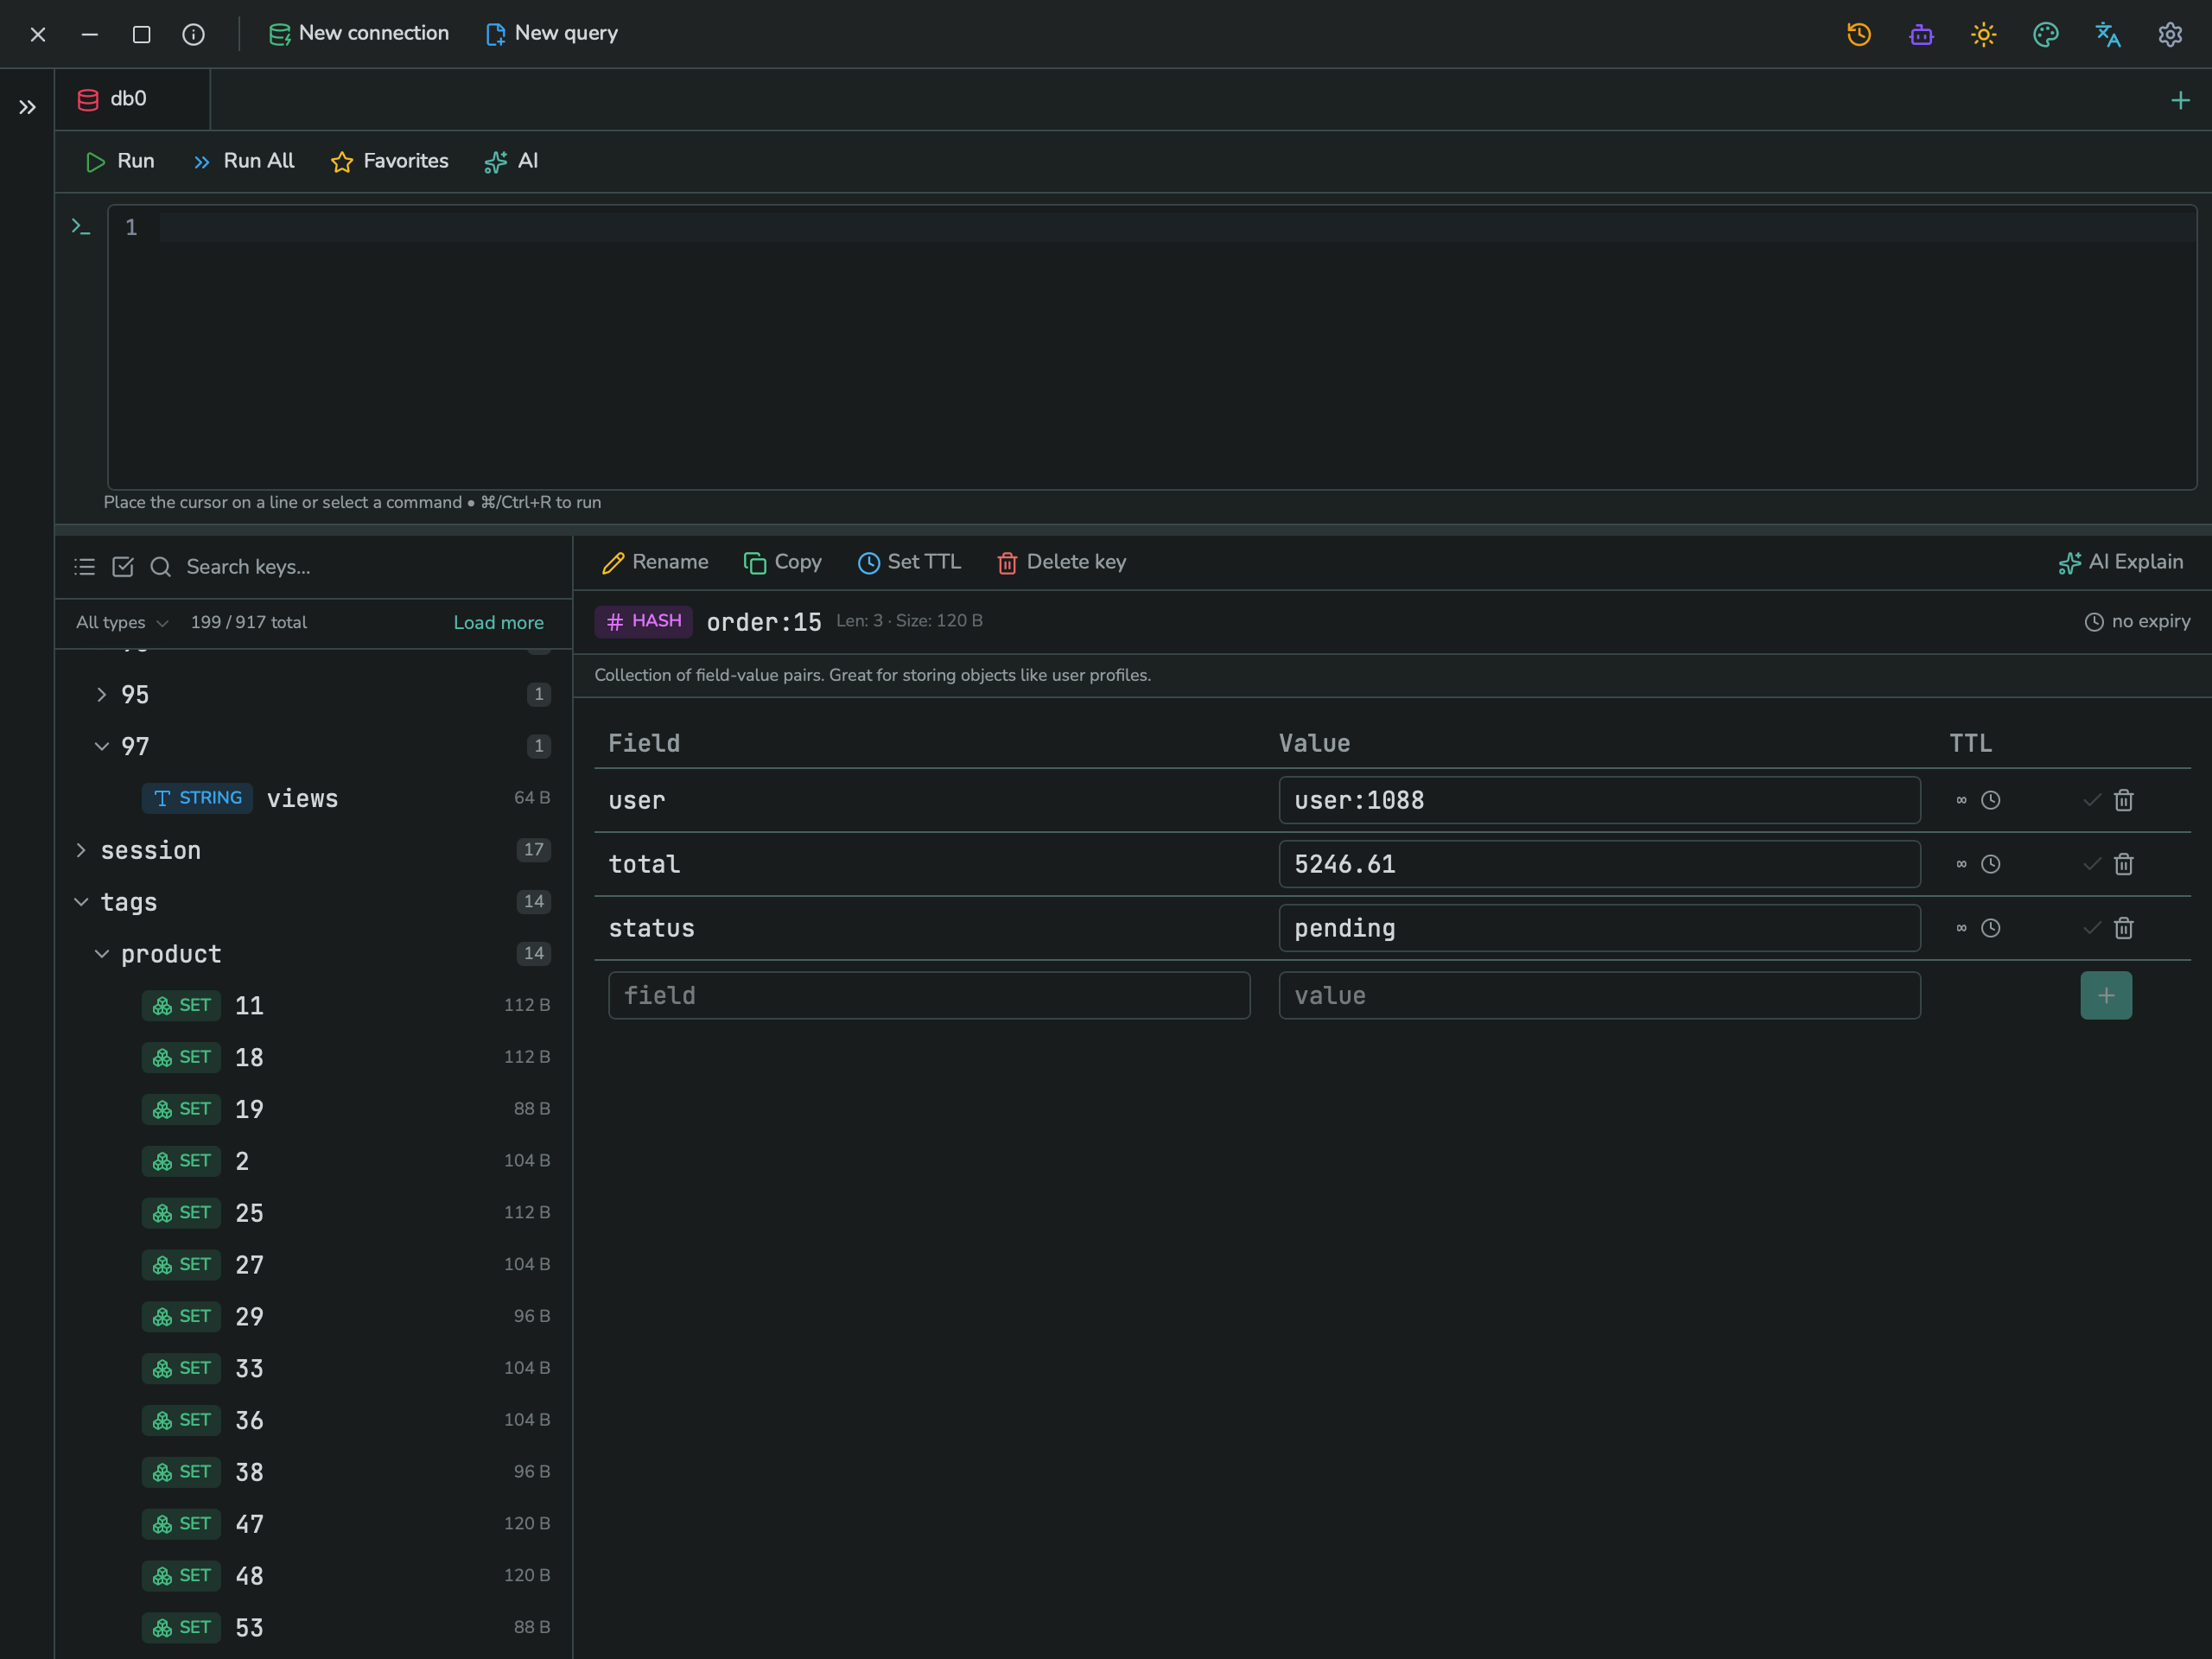Click the Search keys field

coord(370,567)
